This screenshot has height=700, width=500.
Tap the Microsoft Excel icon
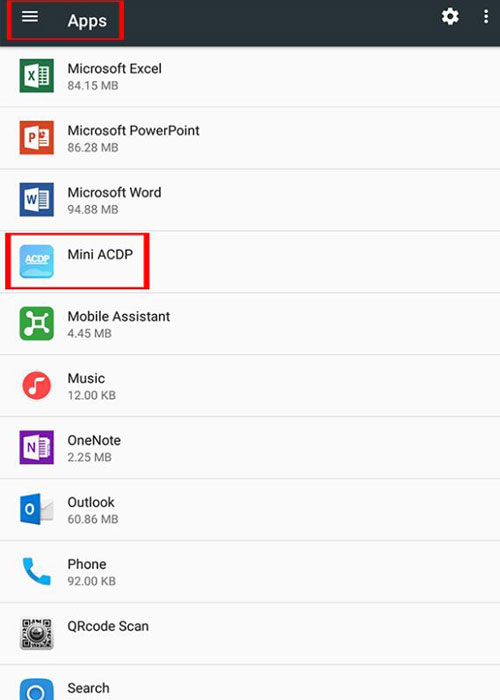pos(37,76)
